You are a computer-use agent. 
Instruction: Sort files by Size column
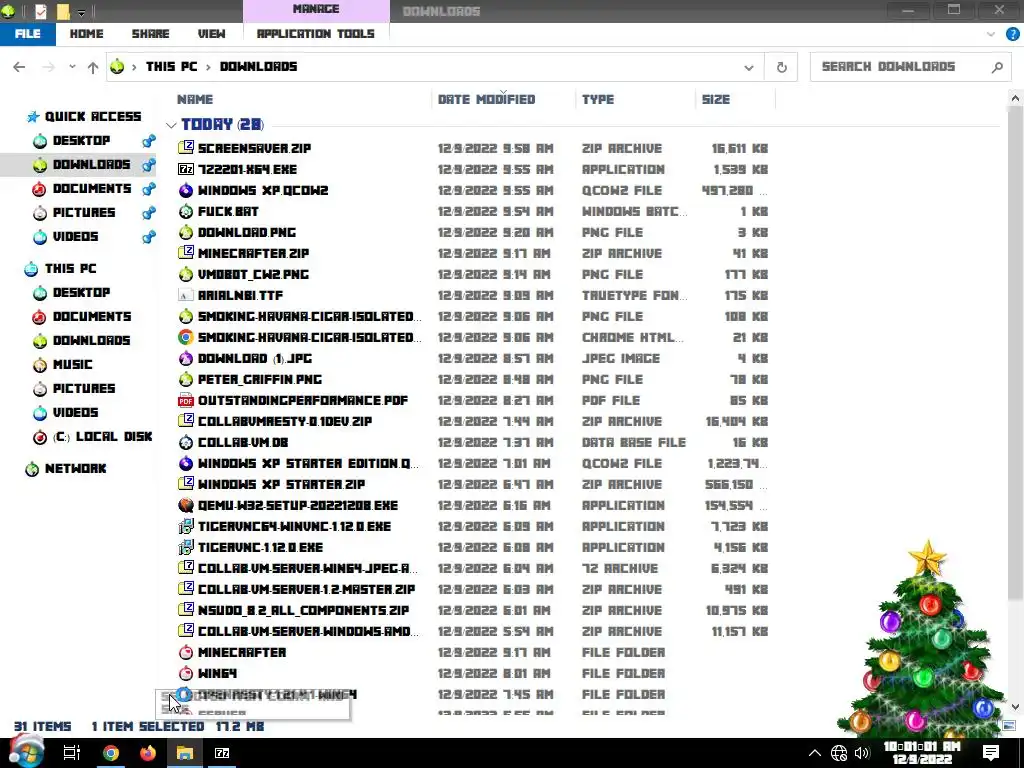[716, 99]
